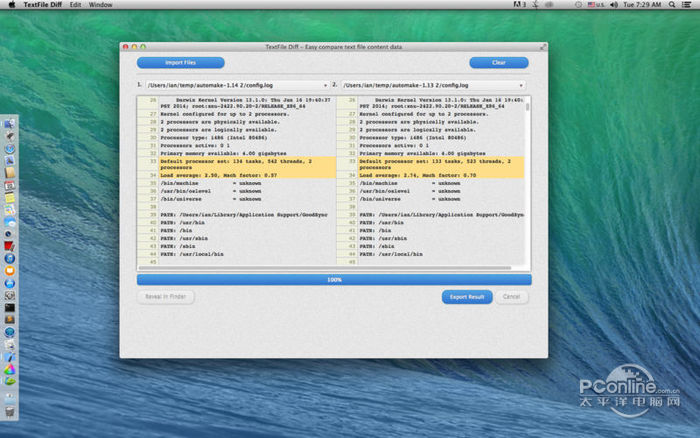
Task: Click the menu bar clock Tue 7:29 AM
Action: click(642, 4)
